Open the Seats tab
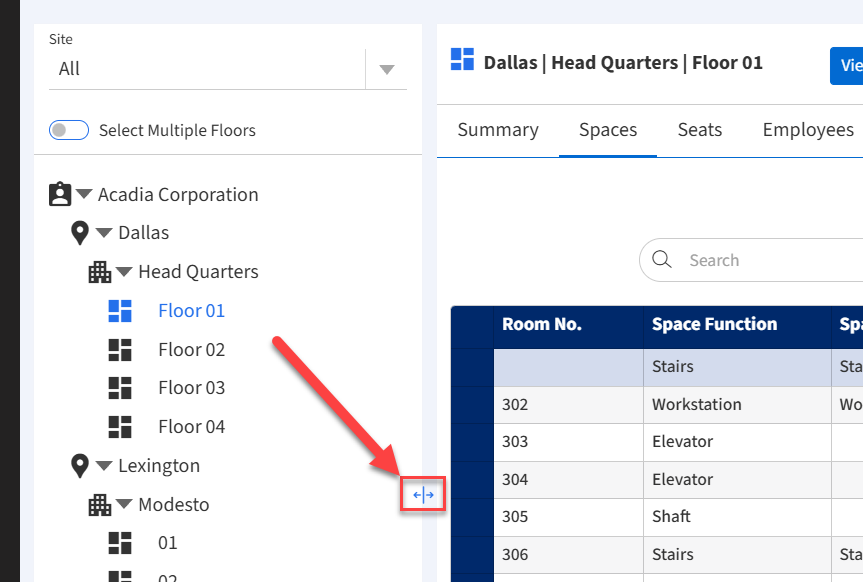863x582 pixels. [700, 130]
